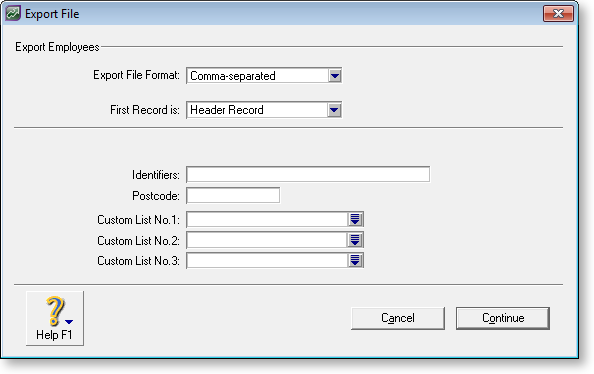Expand the Export File Format dropdown arrow
Viewport: 594px width, 374px height.
pos(335,76)
